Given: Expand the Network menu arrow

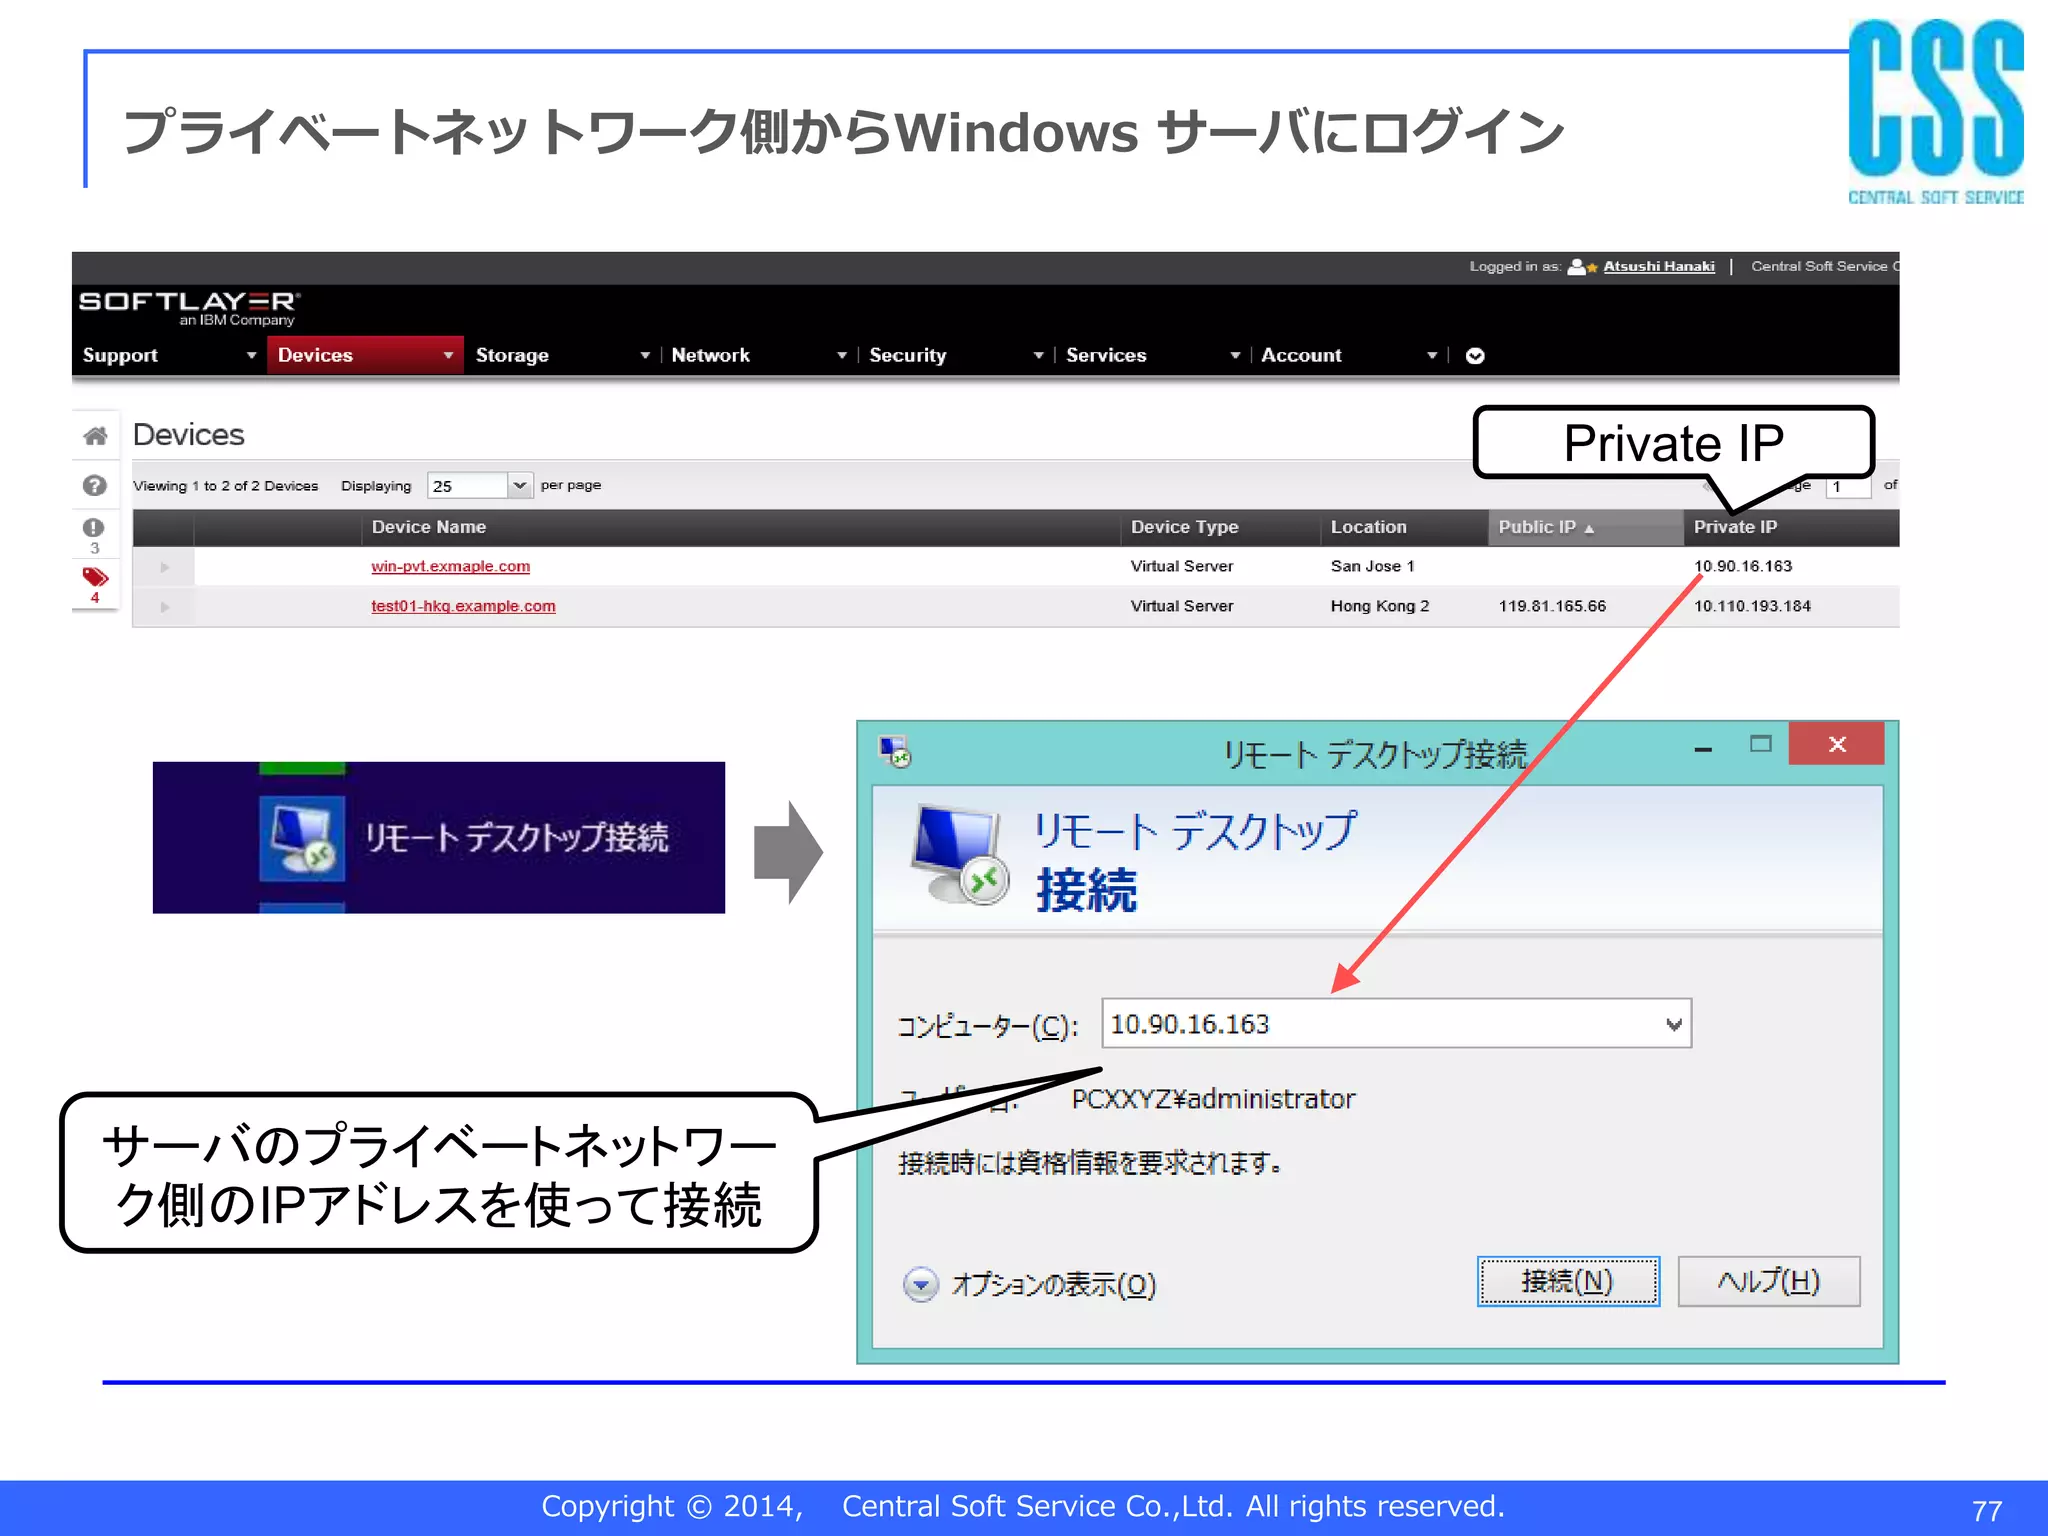Looking at the screenshot, I should tap(842, 356).
